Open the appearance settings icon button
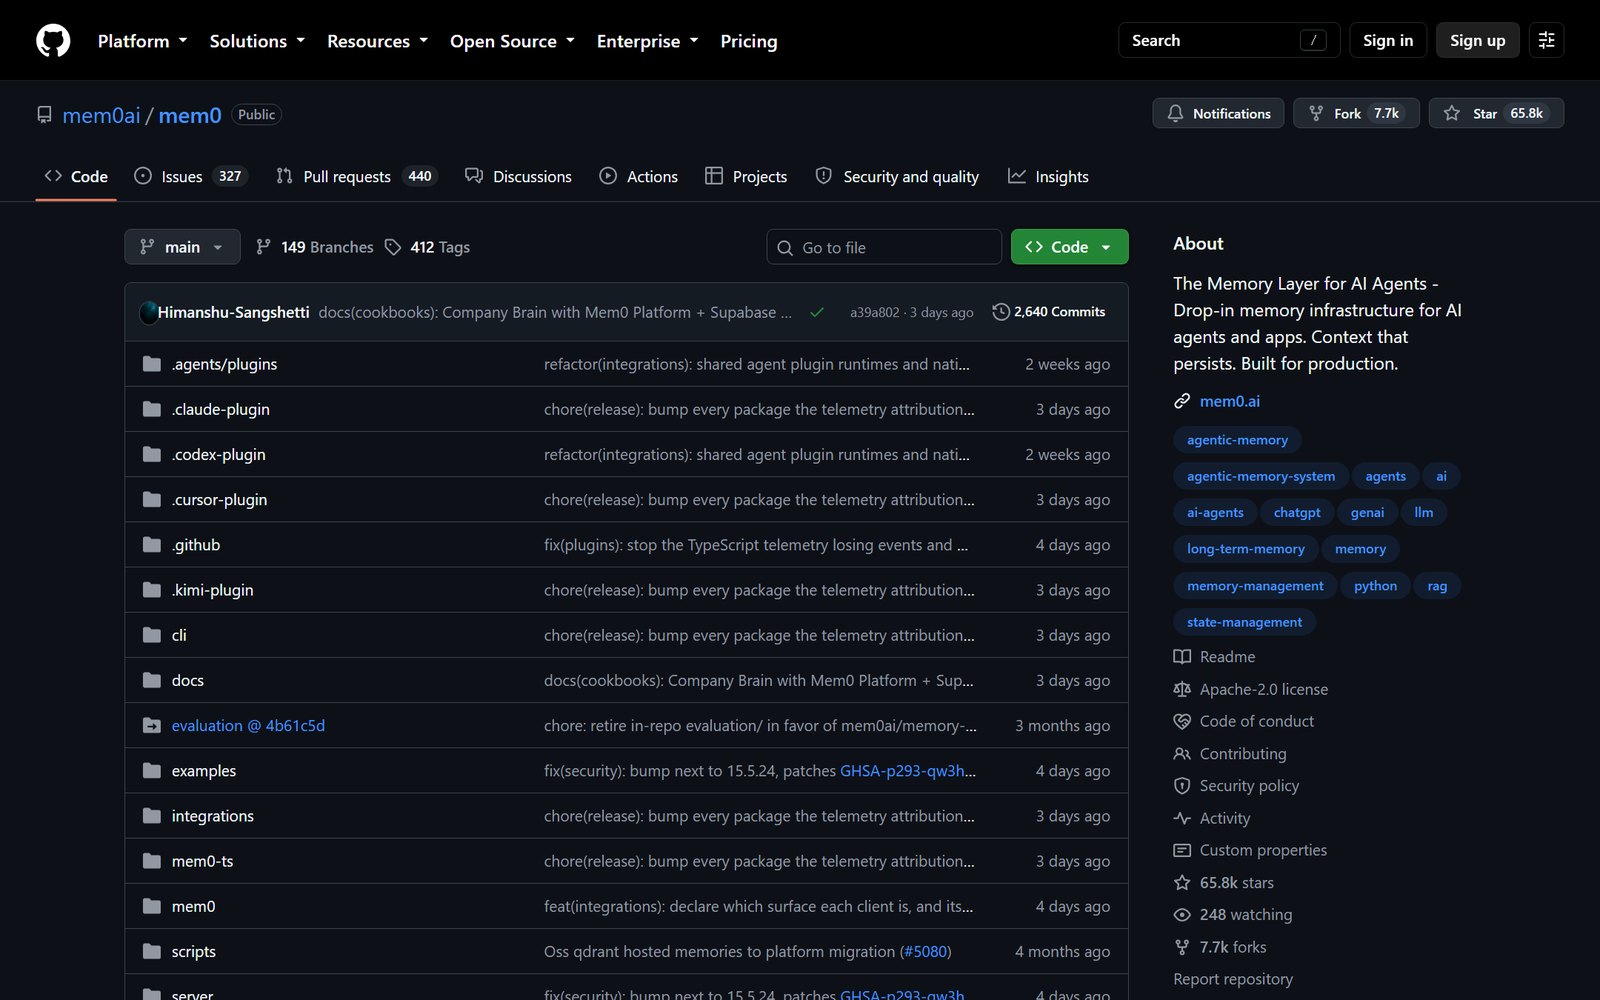This screenshot has width=1600, height=1000. pyautogui.click(x=1546, y=40)
